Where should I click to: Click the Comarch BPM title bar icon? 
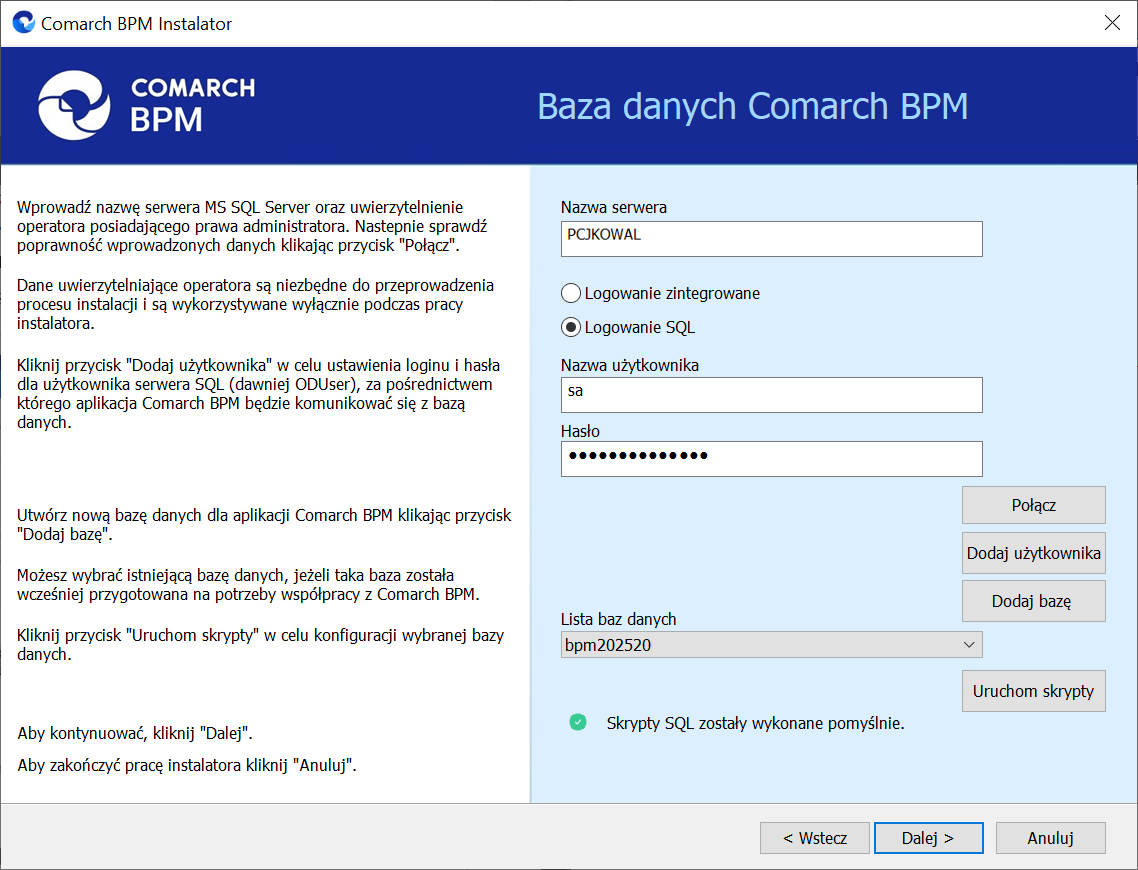tap(24, 22)
